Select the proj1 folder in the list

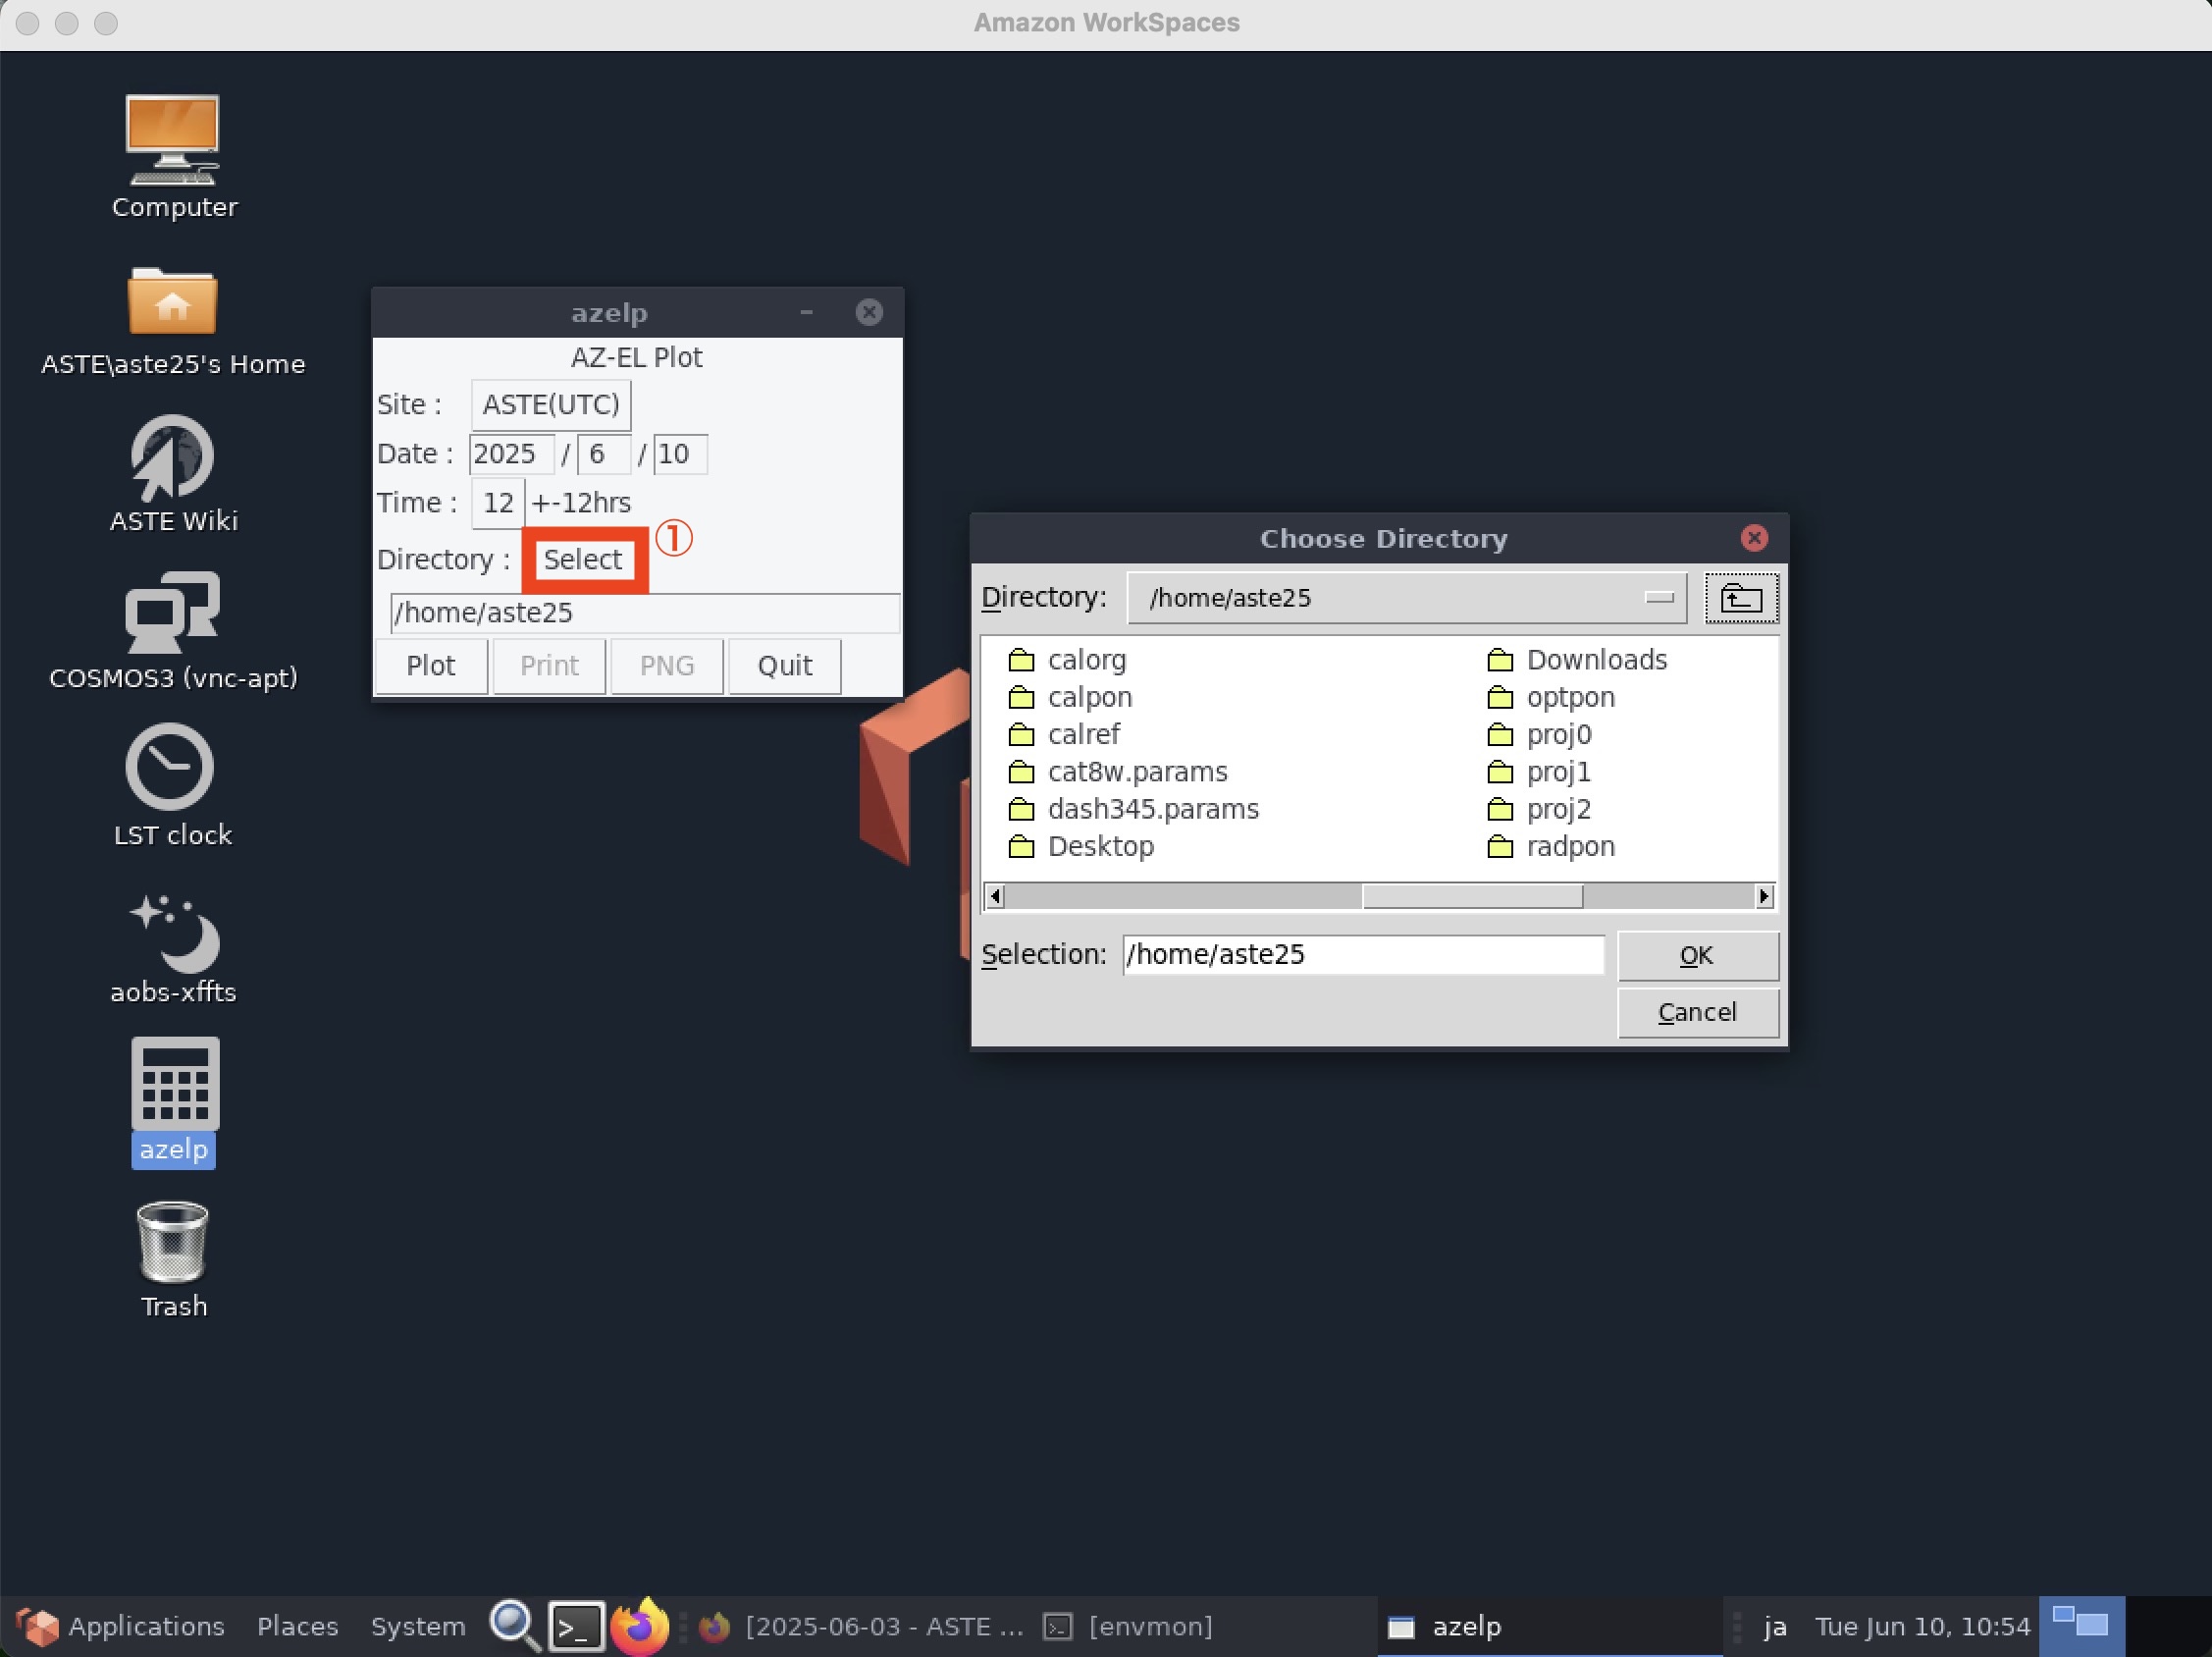pos(1557,772)
